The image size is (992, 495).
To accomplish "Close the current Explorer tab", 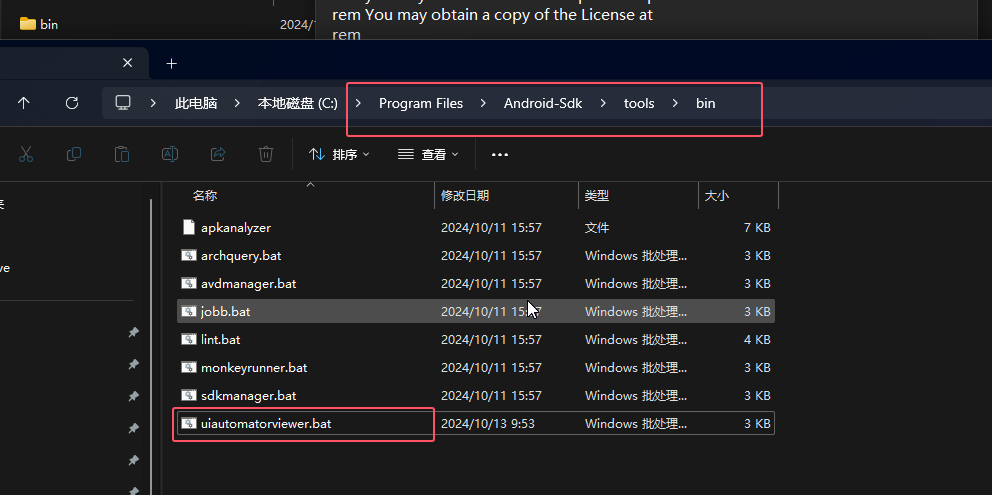I will click(x=127, y=63).
